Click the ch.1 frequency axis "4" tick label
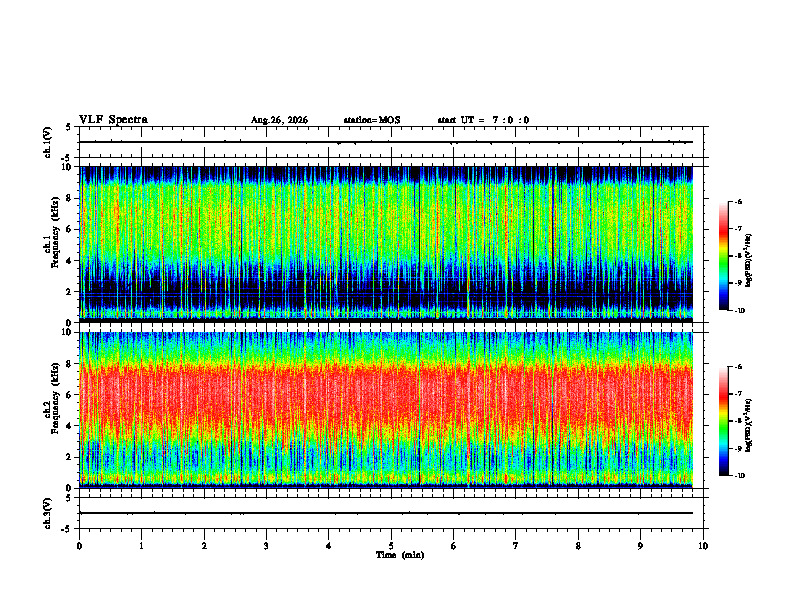This screenshot has height=612, width=792. [x=69, y=261]
